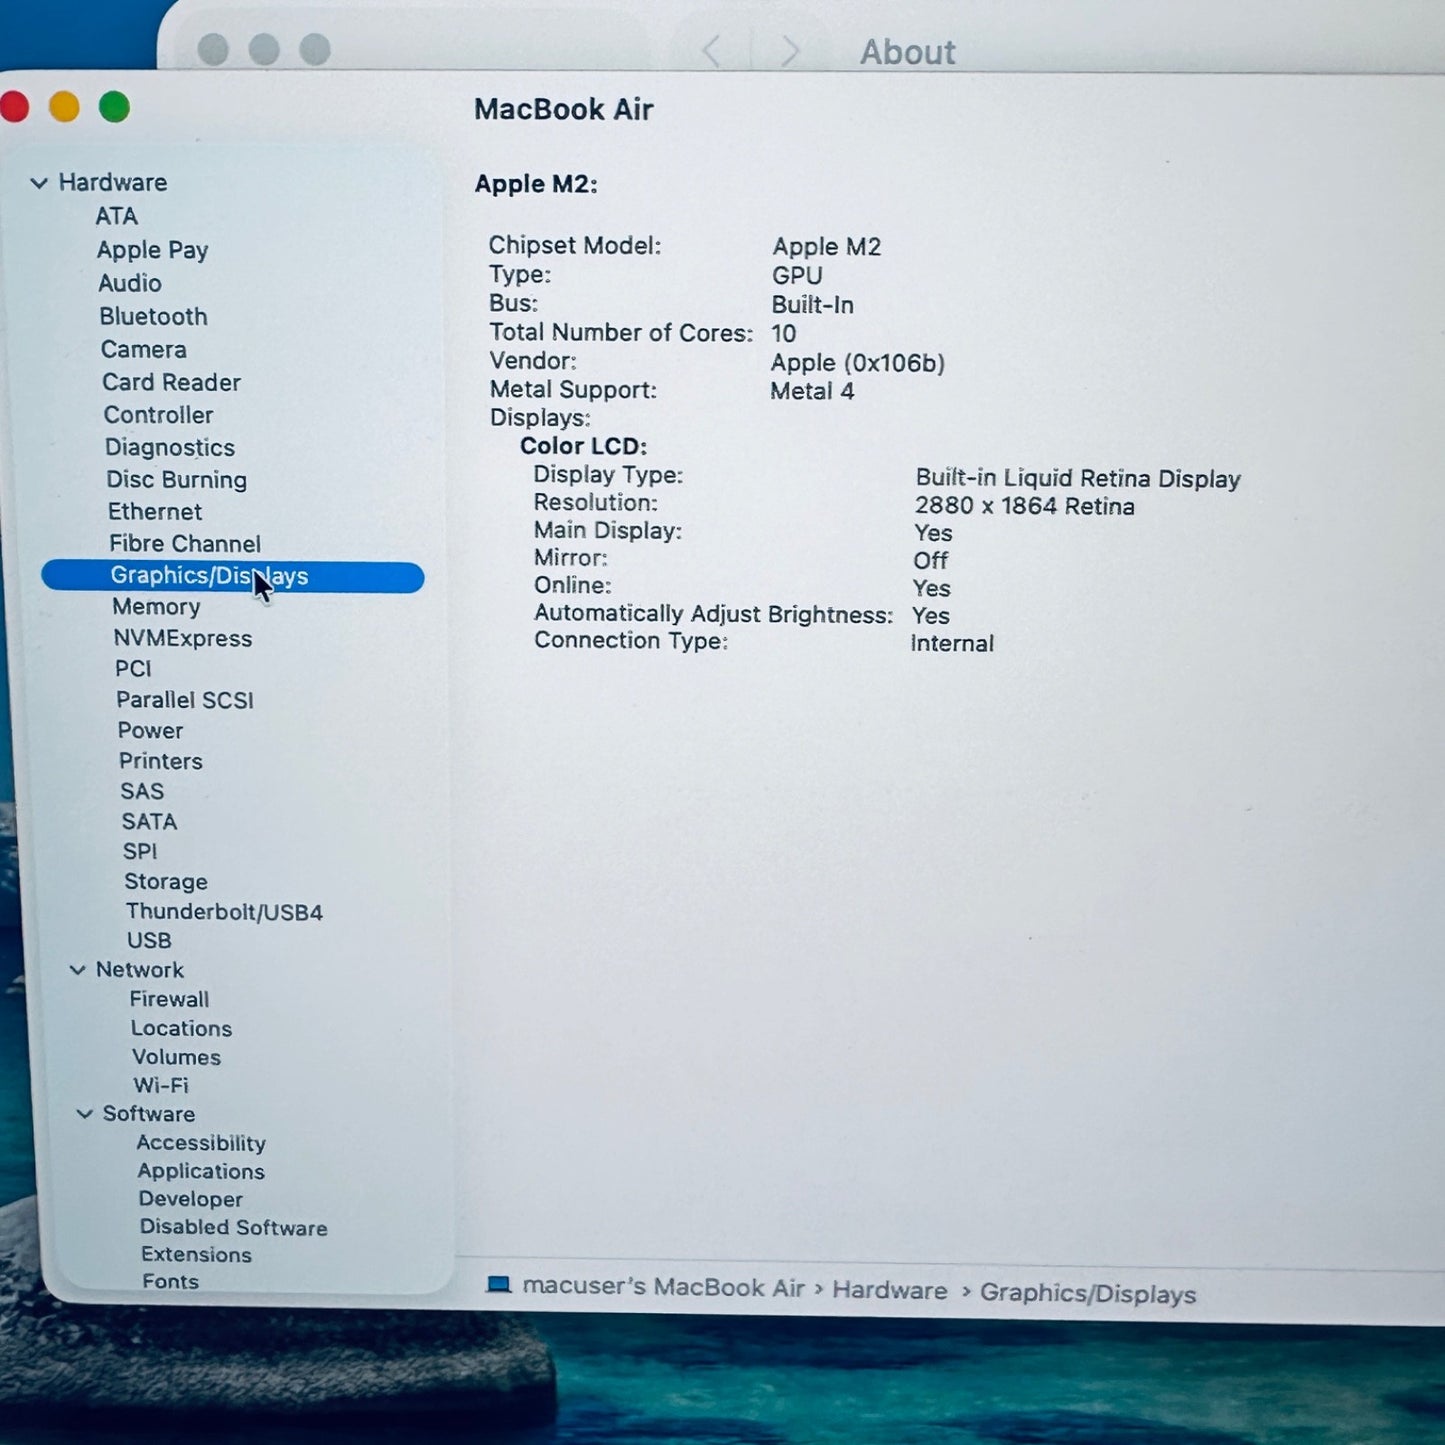1445x1445 pixels.
Task: Select Fibre Channel in the list
Action: (185, 544)
